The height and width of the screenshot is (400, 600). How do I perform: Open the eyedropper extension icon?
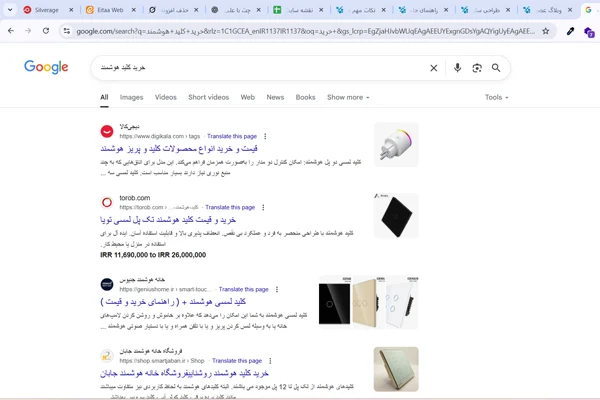(x=570, y=31)
